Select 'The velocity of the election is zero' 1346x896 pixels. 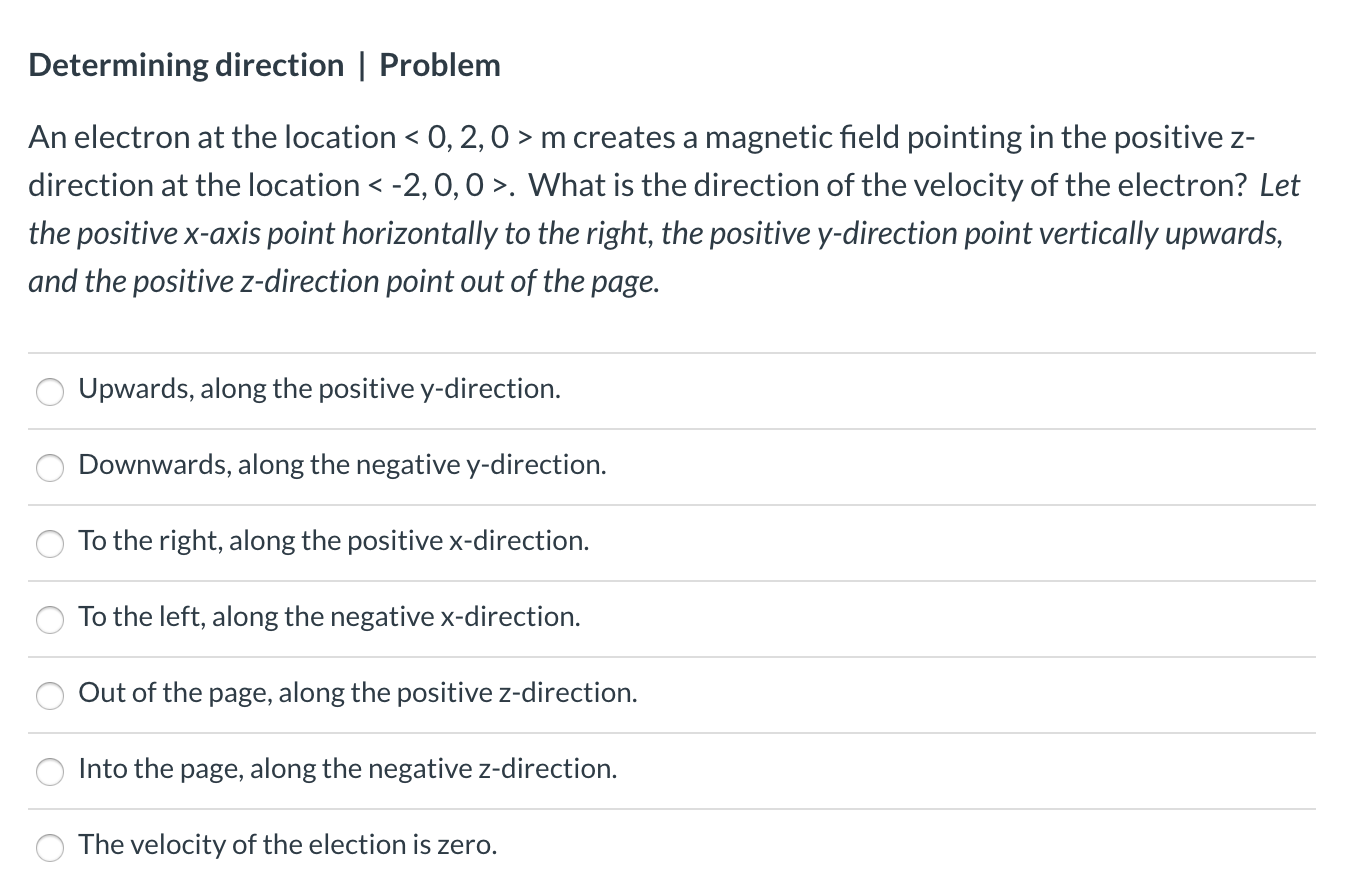click(288, 846)
